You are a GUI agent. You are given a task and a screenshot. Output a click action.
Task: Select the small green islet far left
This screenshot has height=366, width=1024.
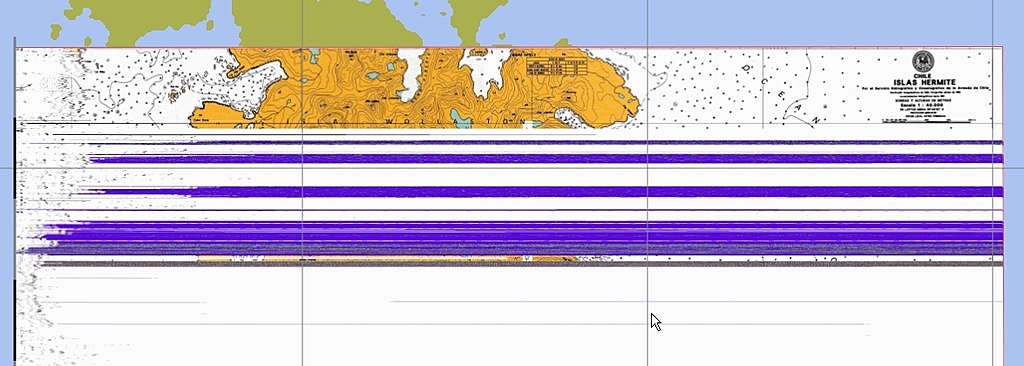[x=56, y=31]
